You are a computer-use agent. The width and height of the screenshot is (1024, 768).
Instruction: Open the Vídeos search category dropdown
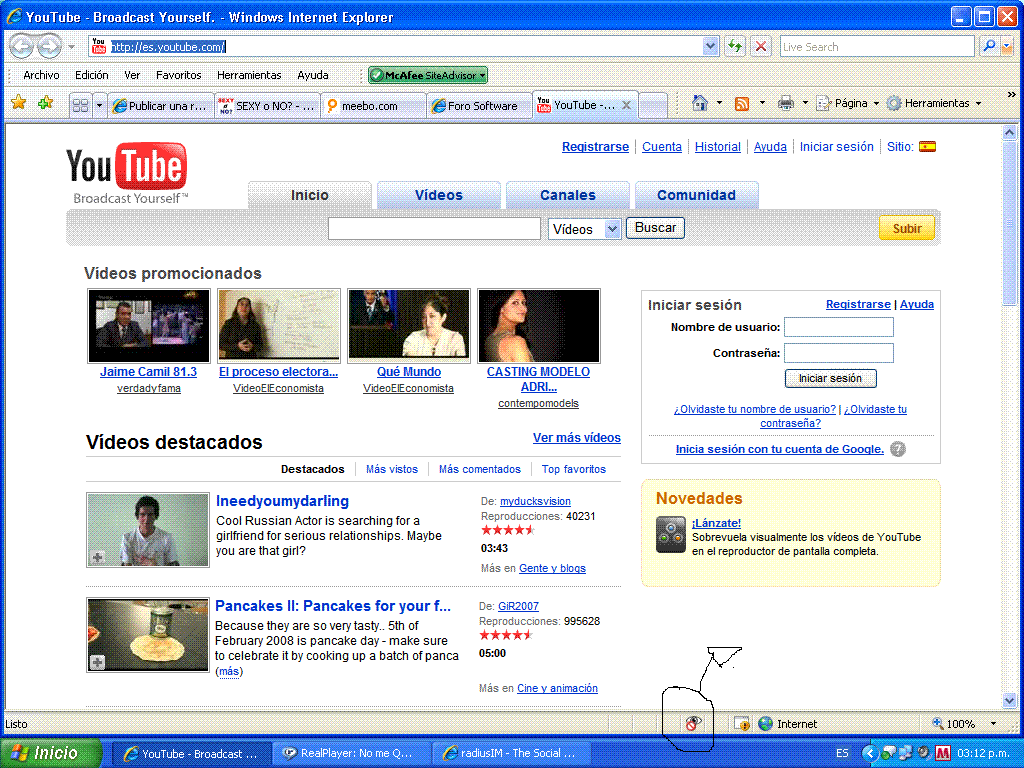[x=612, y=229]
